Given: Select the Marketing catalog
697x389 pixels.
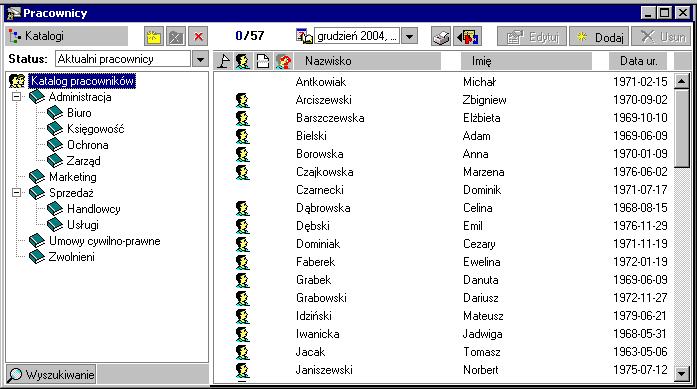Looking at the screenshot, I should click(x=72, y=177).
